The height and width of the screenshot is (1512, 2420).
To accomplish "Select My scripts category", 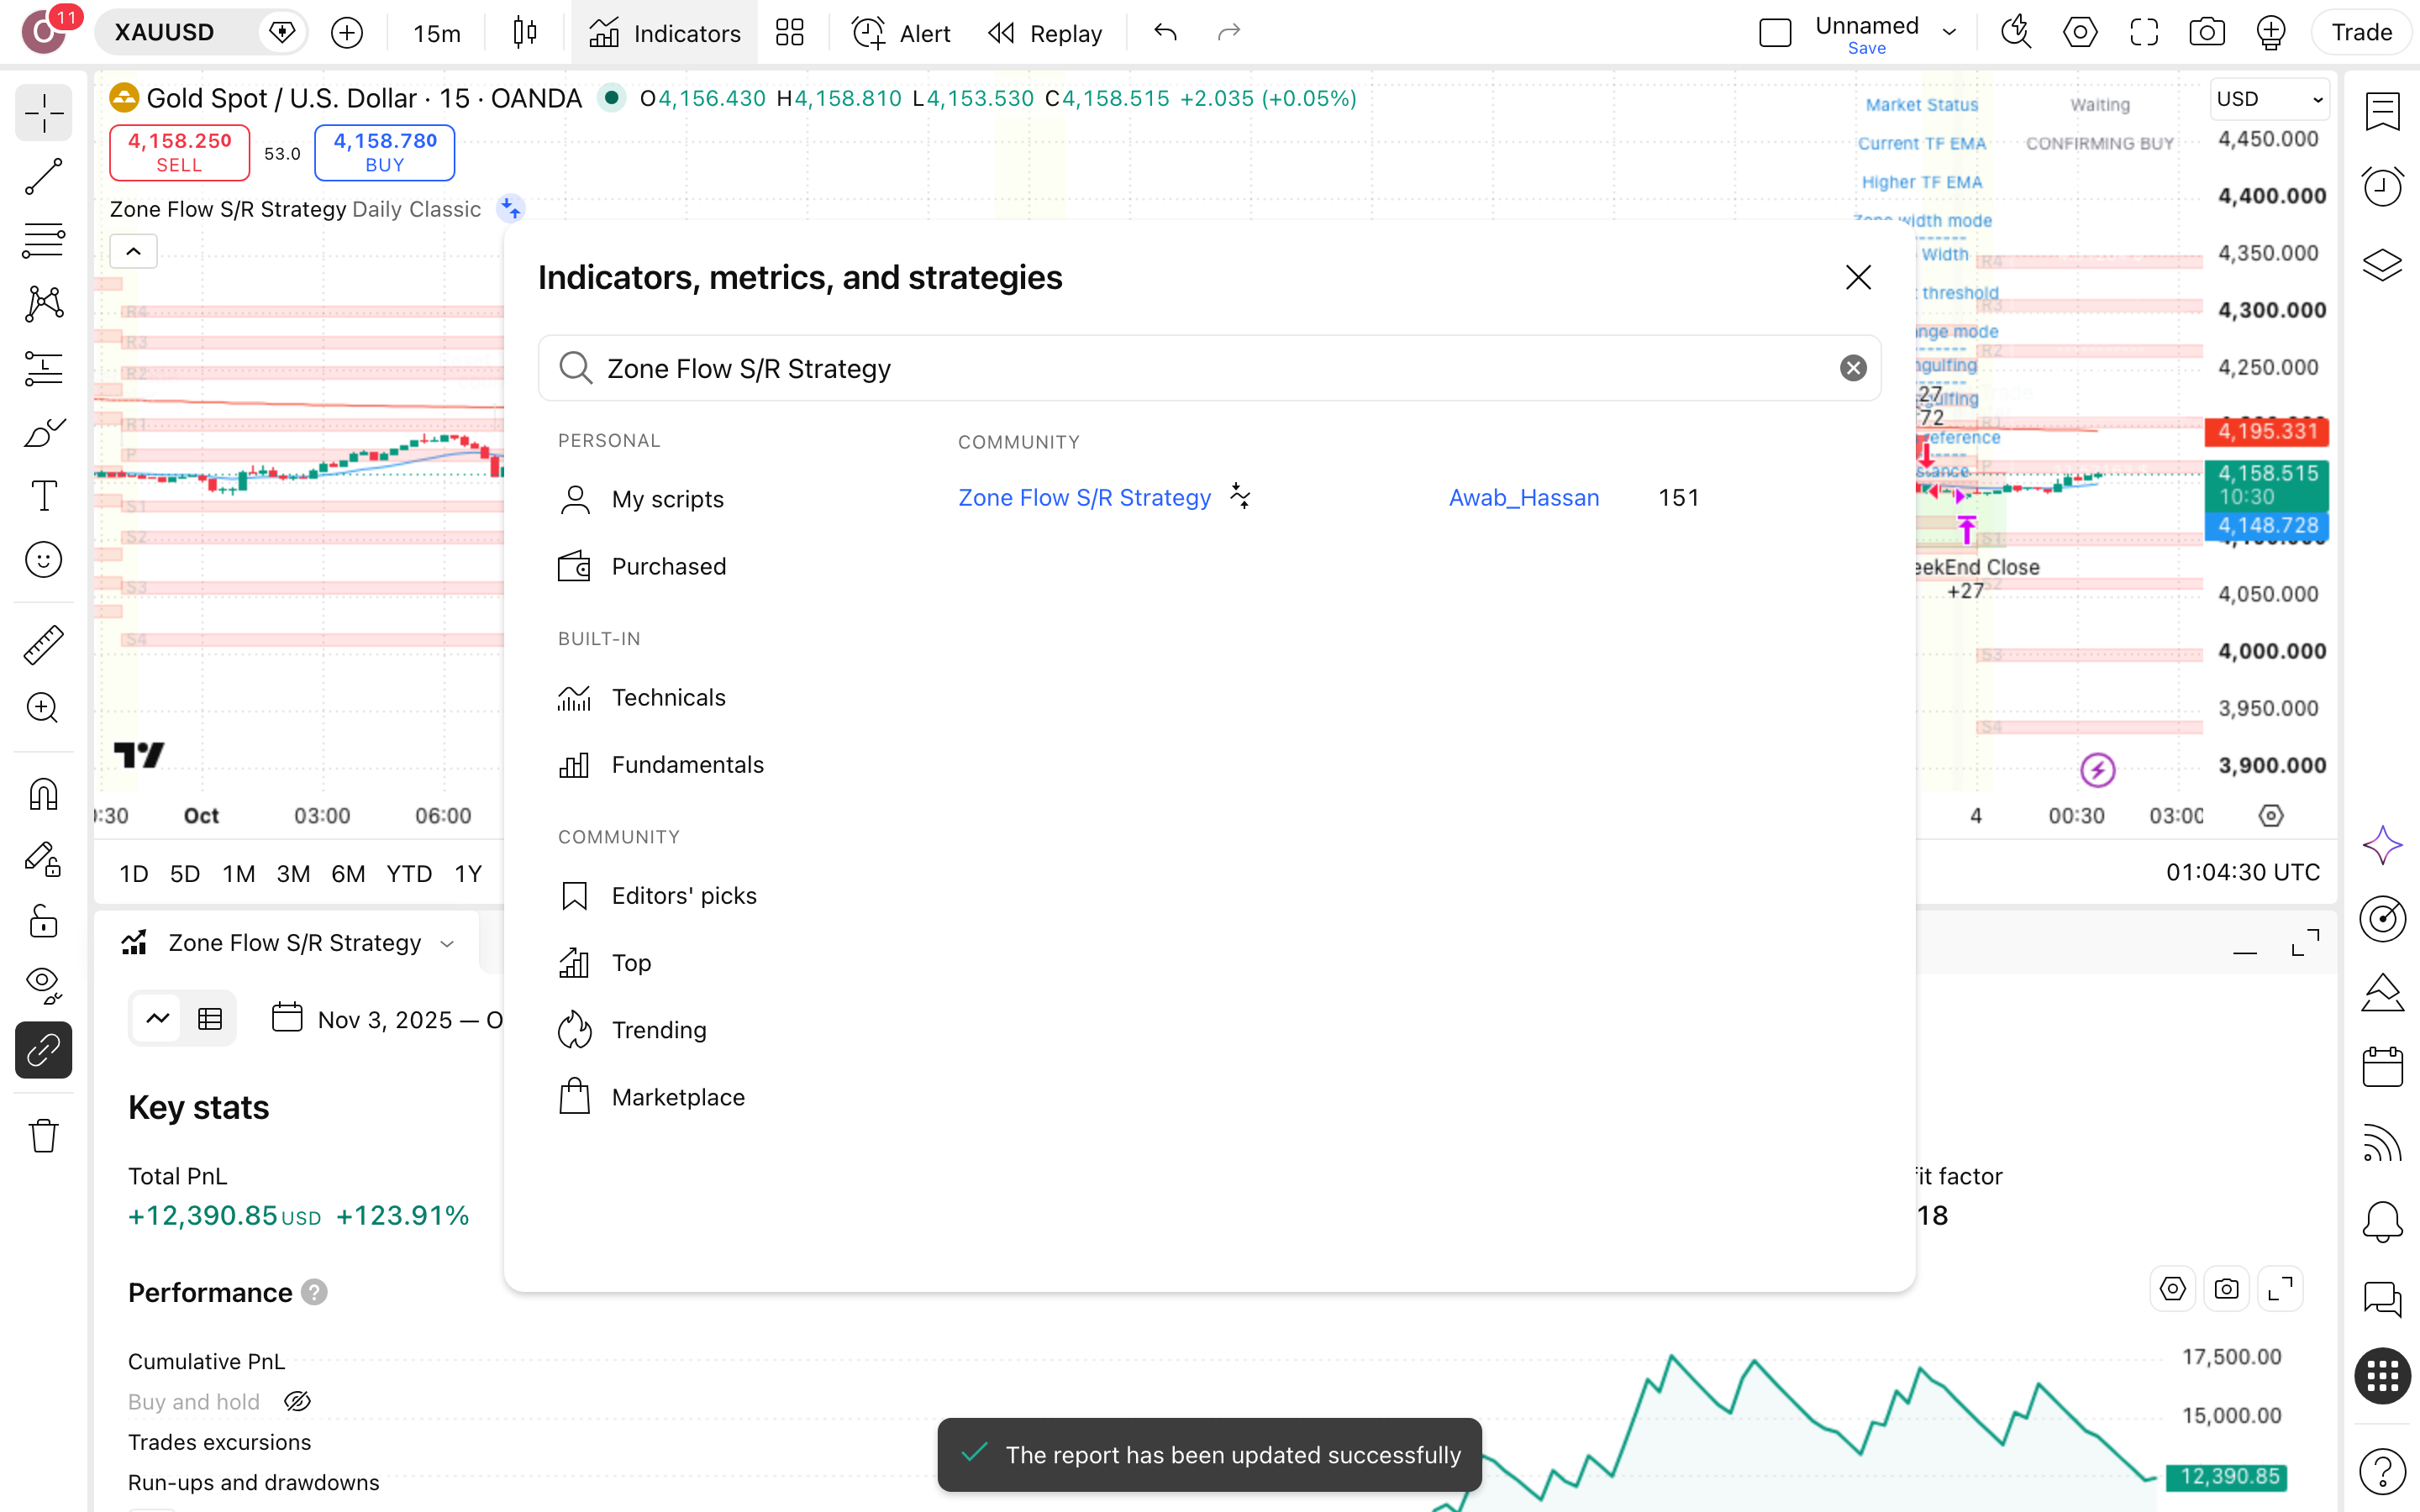I will (641, 499).
